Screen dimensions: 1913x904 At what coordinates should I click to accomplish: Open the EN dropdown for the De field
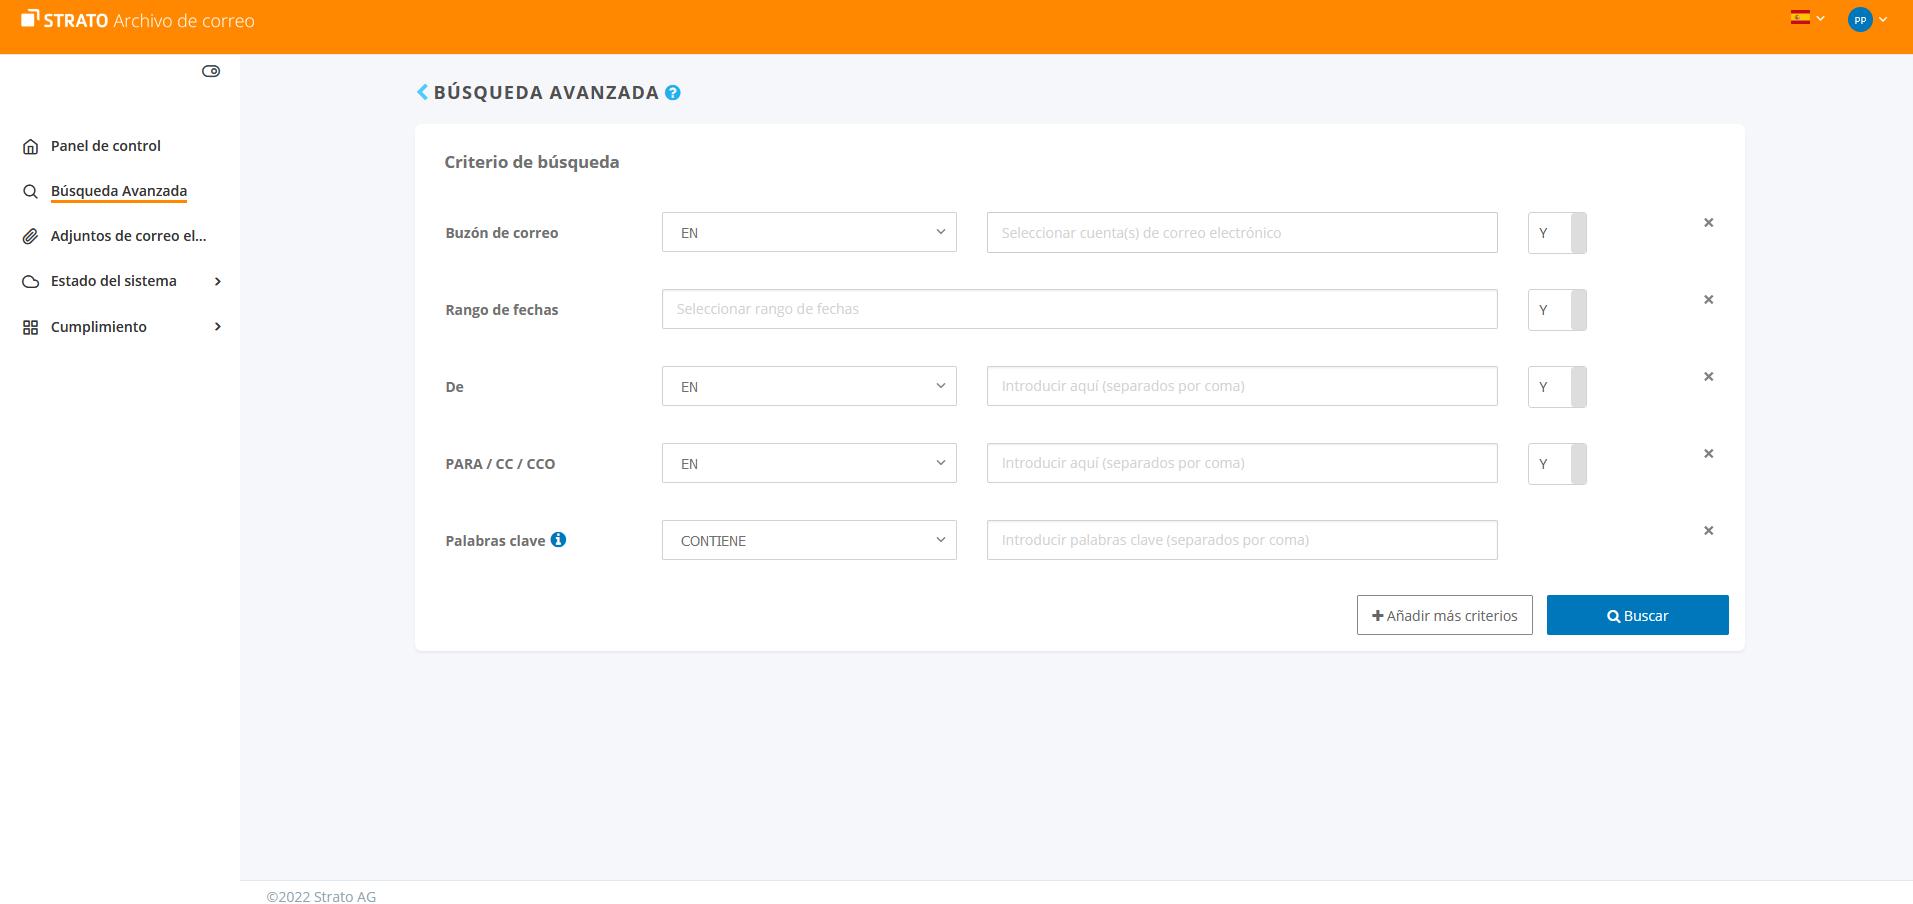click(x=809, y=386)
